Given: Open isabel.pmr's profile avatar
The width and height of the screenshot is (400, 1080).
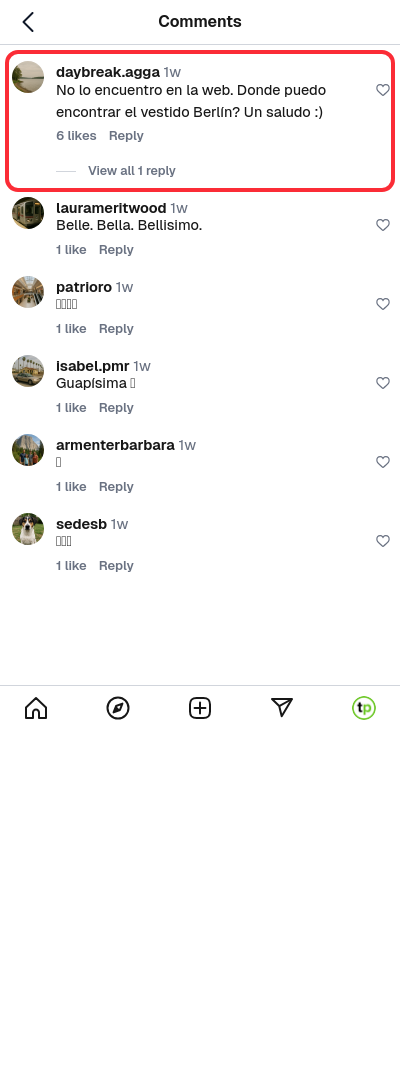Looking at the screenshot, I should click(28, 371).
